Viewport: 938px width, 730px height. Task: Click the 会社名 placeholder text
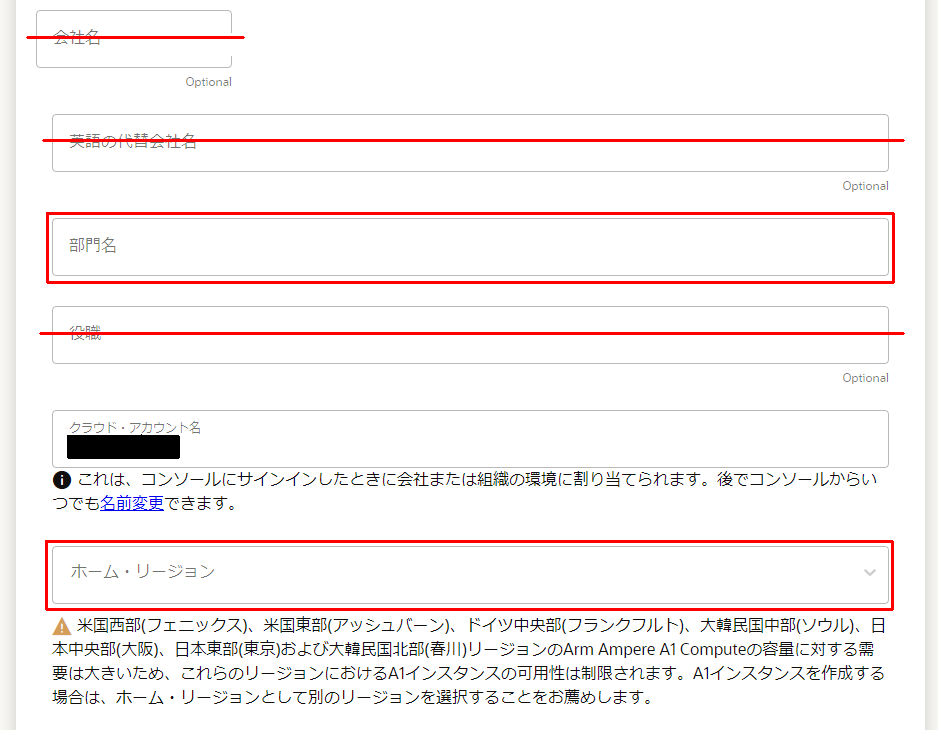(77, 38)
